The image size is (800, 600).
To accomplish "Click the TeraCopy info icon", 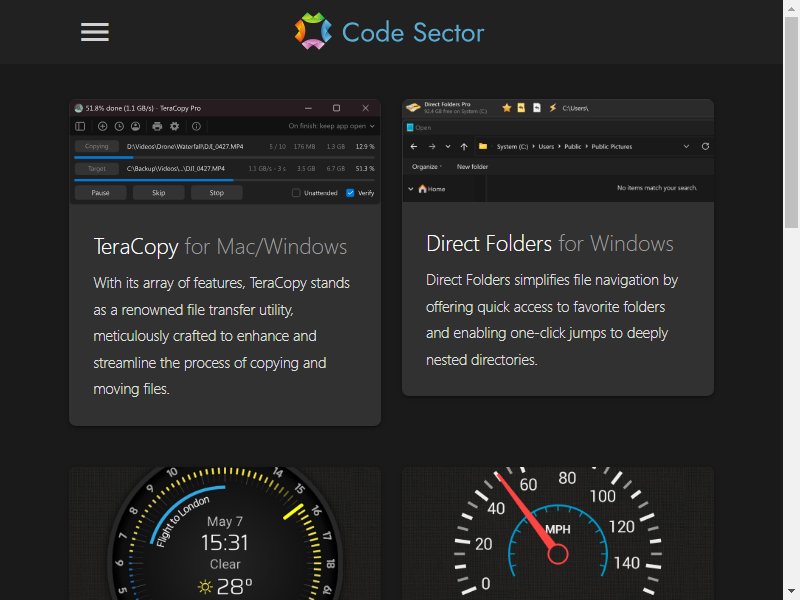I will click(x=196, y=126).
